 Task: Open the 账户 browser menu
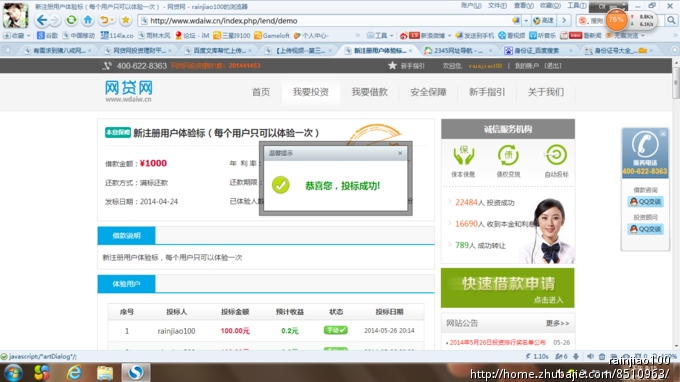(471, 6)
